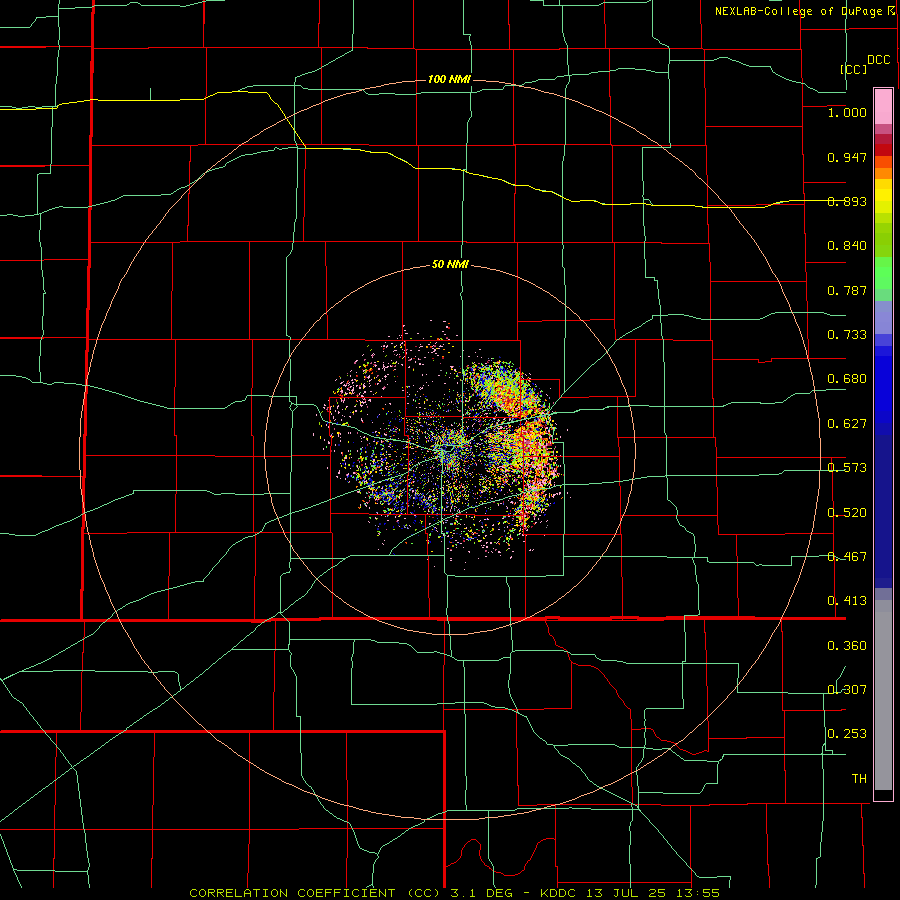Click the 0.680 color scale value
The image size is (900, 900).
click(847, 379)
